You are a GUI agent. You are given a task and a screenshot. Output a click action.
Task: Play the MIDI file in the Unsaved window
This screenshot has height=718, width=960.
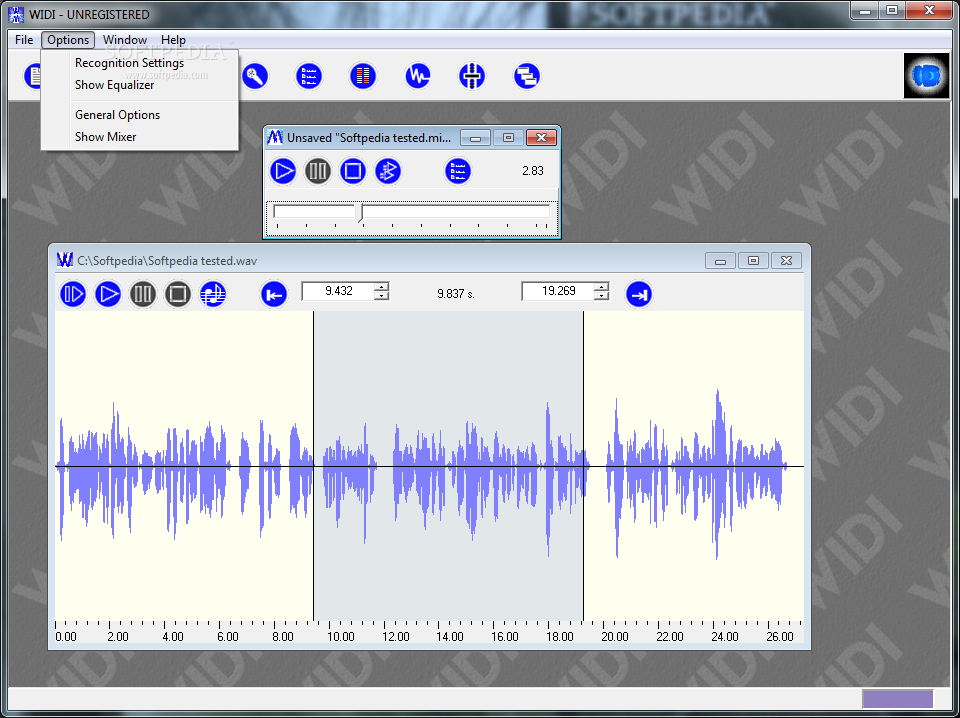(283, 171)
